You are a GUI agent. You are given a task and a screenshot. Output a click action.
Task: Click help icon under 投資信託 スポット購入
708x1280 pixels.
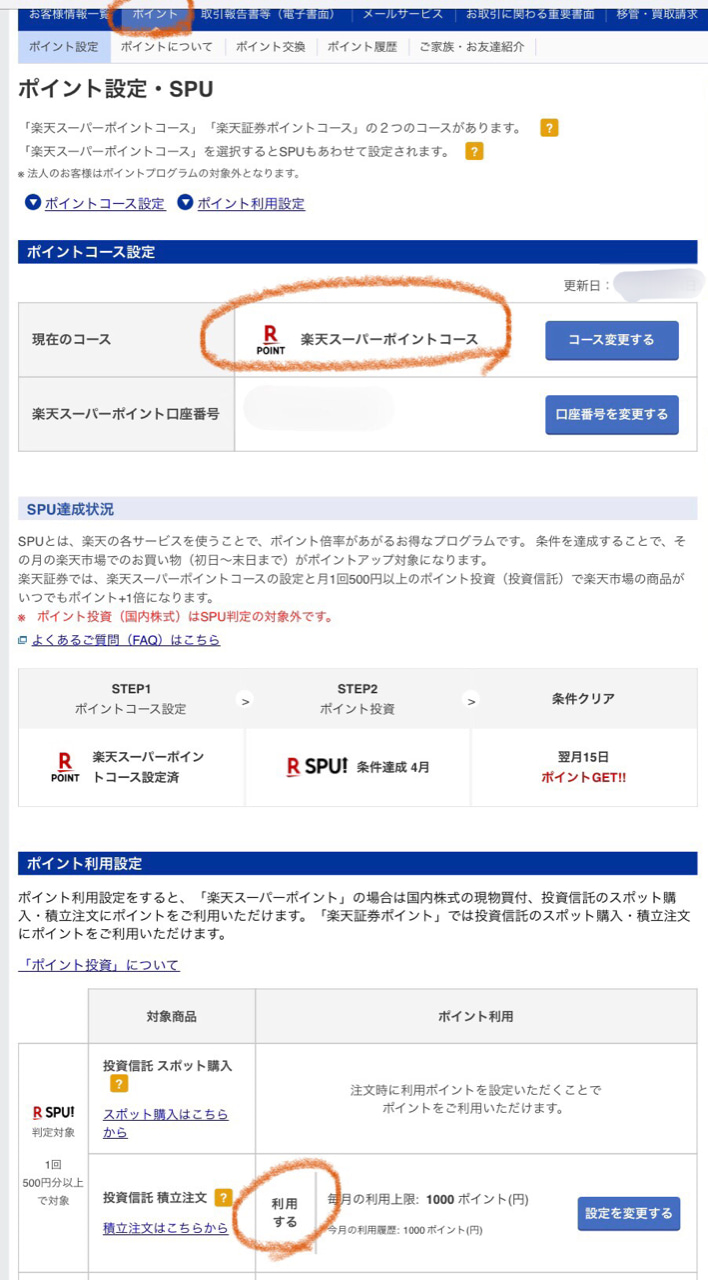[x=119, y=1084]
